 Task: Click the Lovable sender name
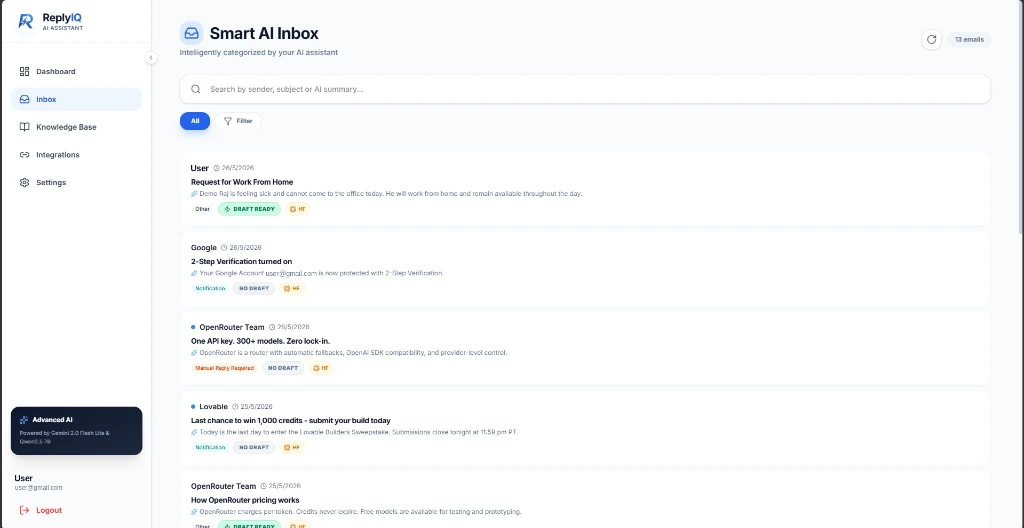214,406
